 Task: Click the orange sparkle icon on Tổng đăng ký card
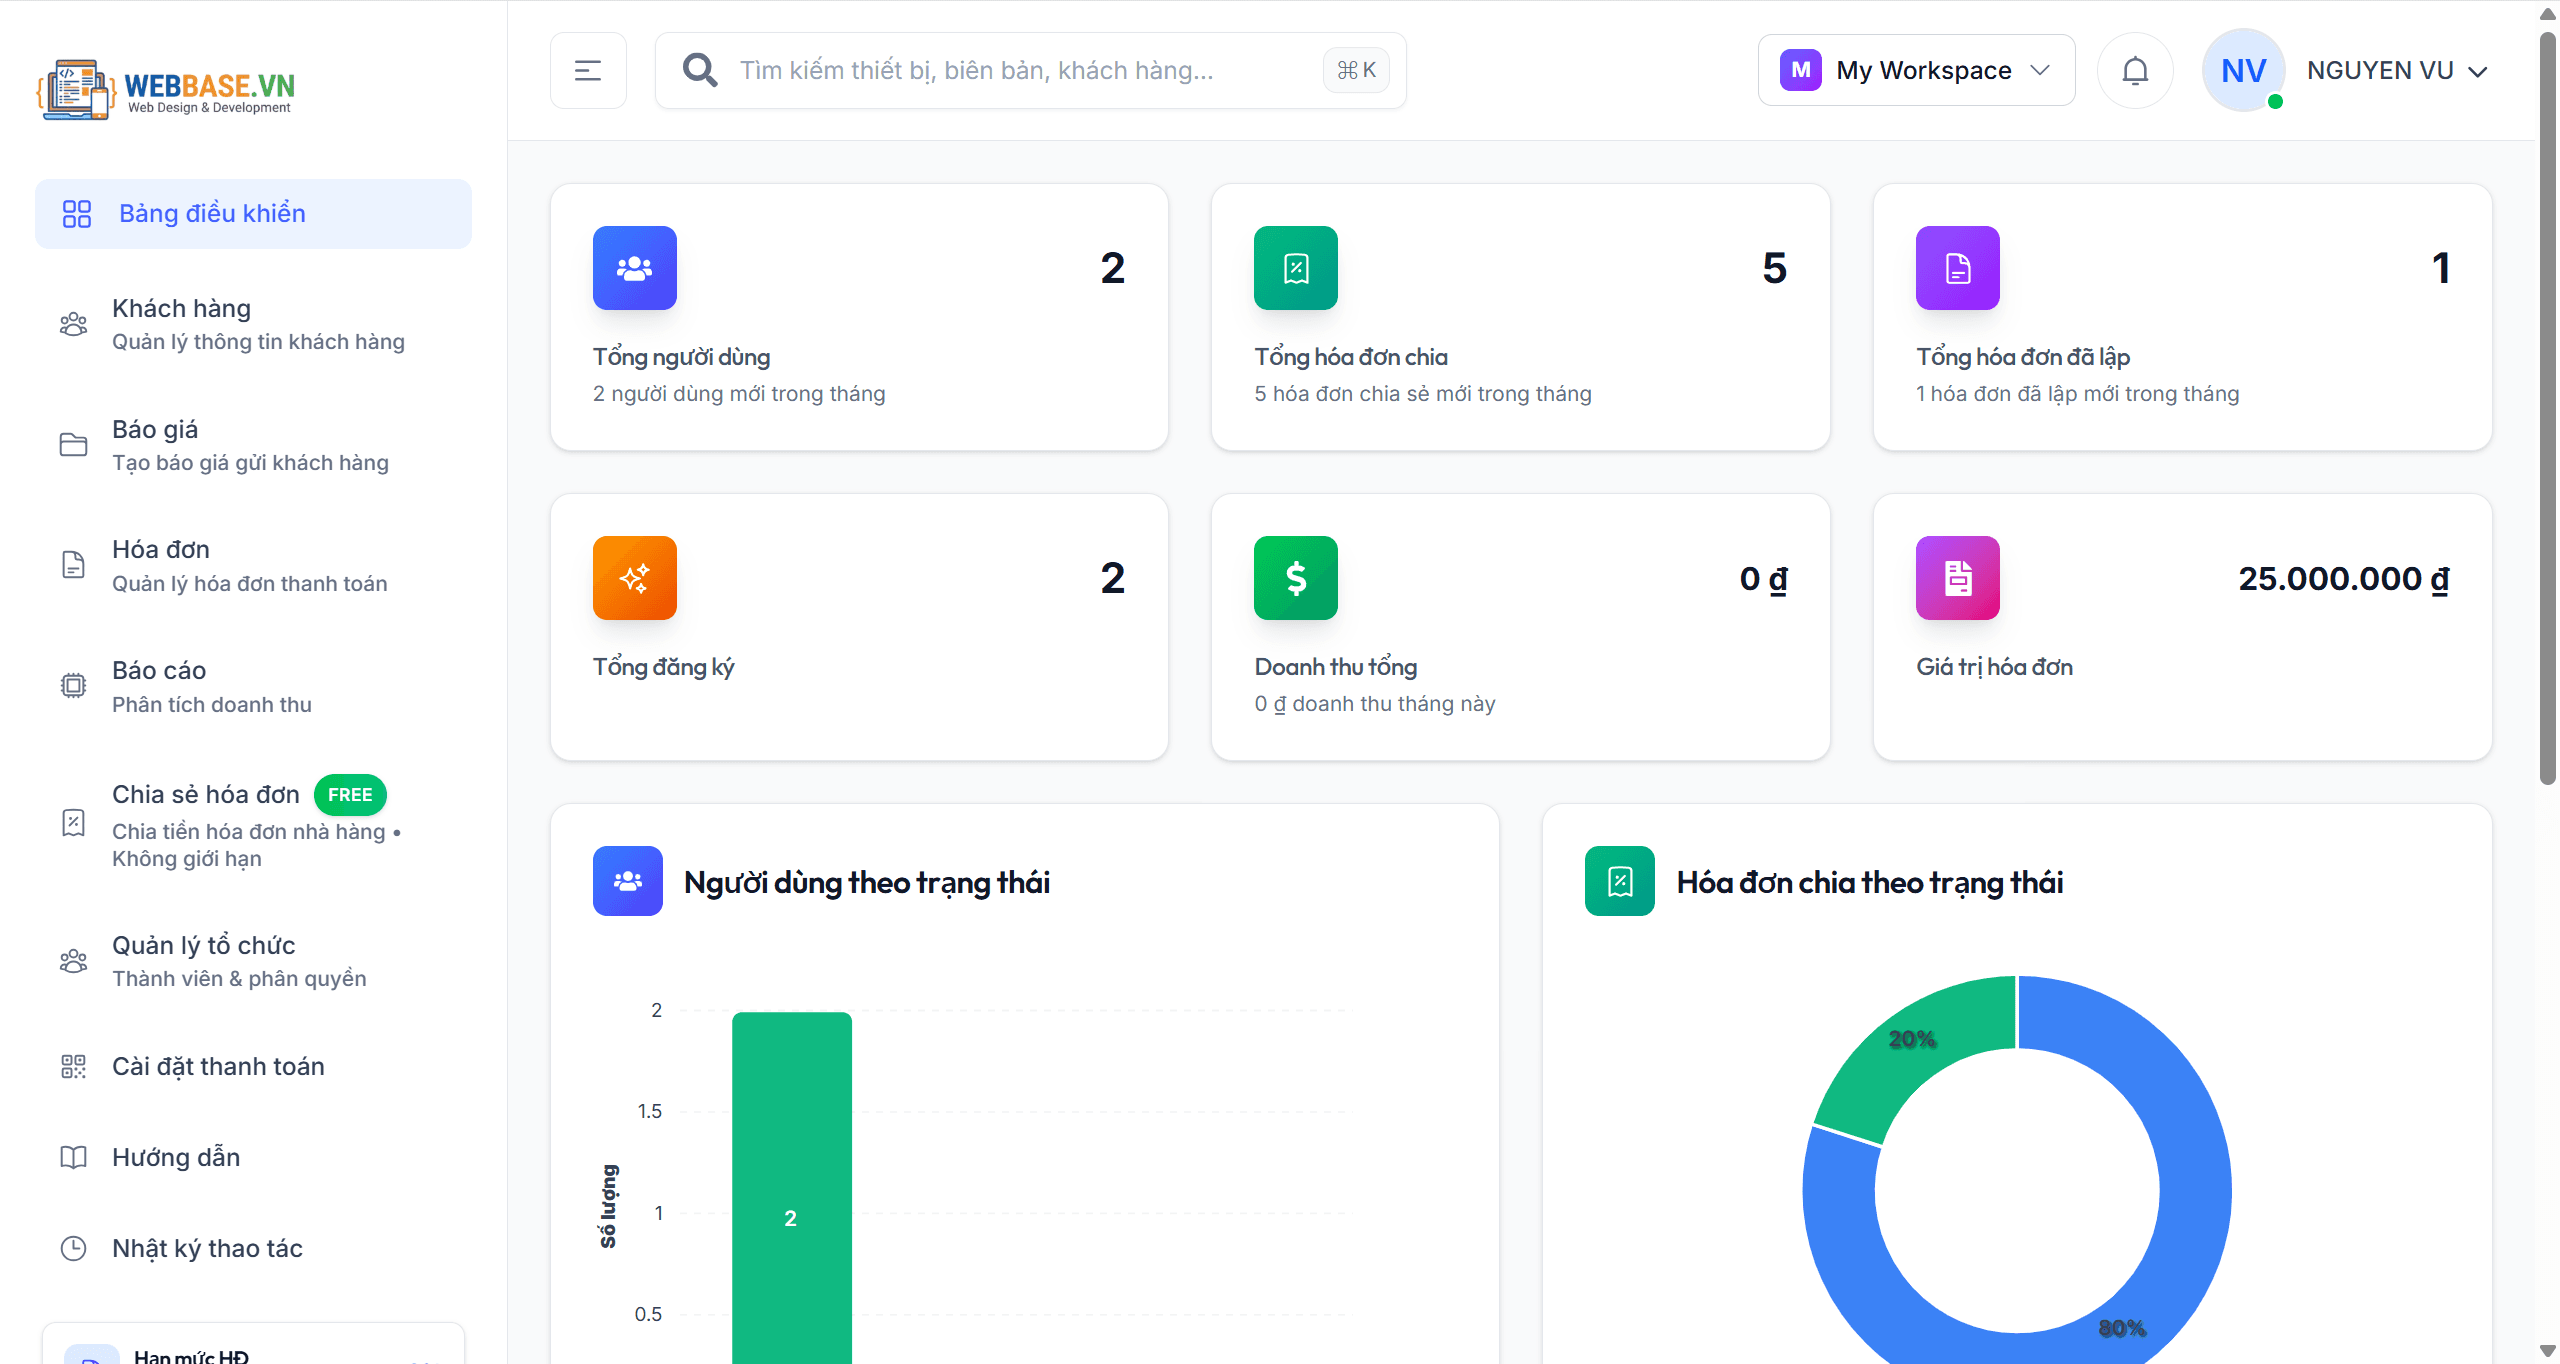tap(635, 578)
